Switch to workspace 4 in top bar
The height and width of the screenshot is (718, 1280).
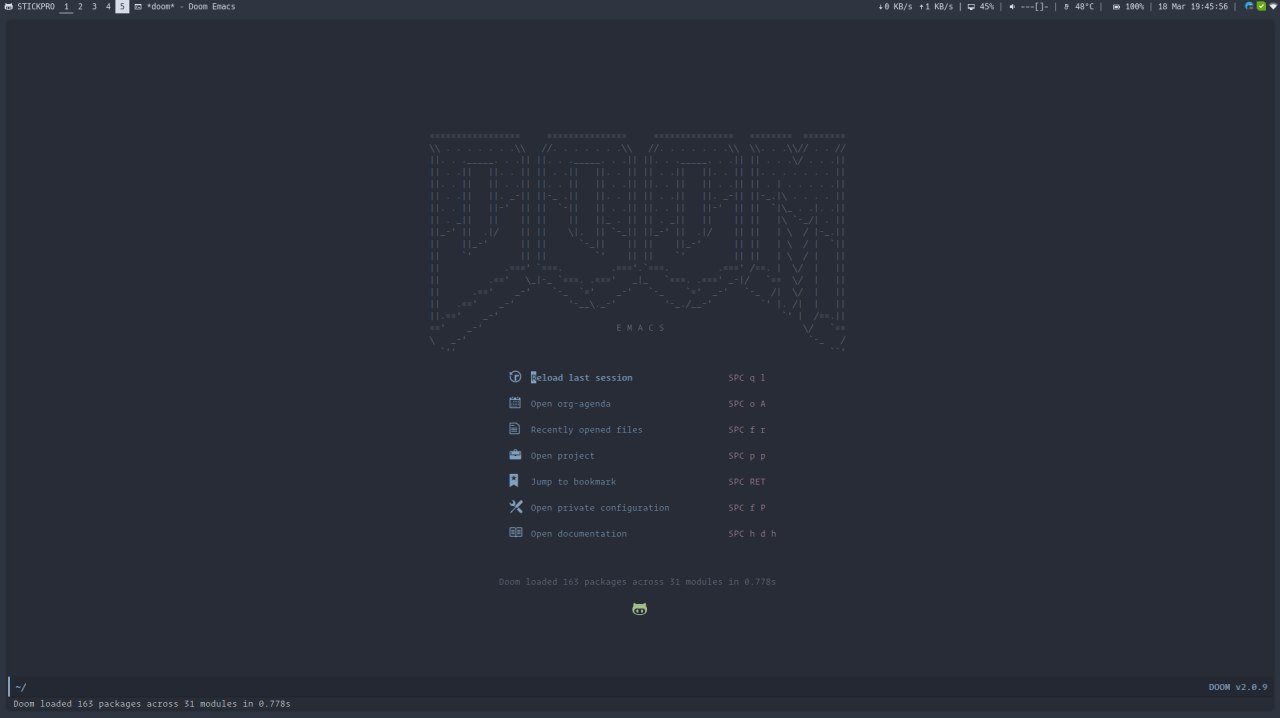108,6
